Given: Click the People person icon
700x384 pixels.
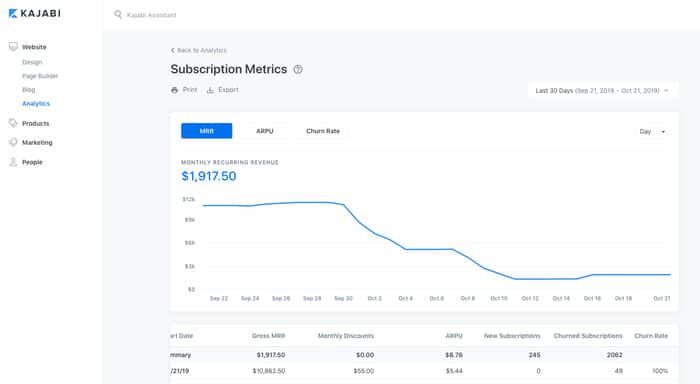Looking at the screenshot, I should tap(13, 162).
